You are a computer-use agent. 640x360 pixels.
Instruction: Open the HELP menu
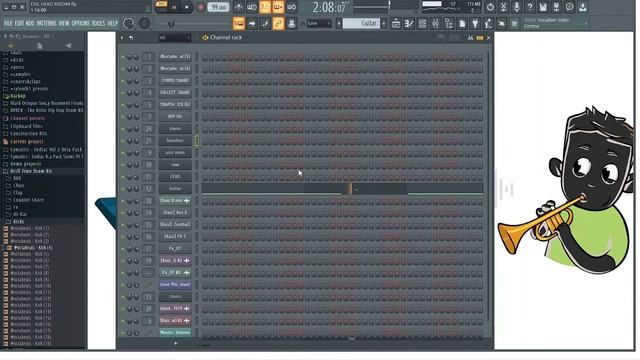[113, 24]
